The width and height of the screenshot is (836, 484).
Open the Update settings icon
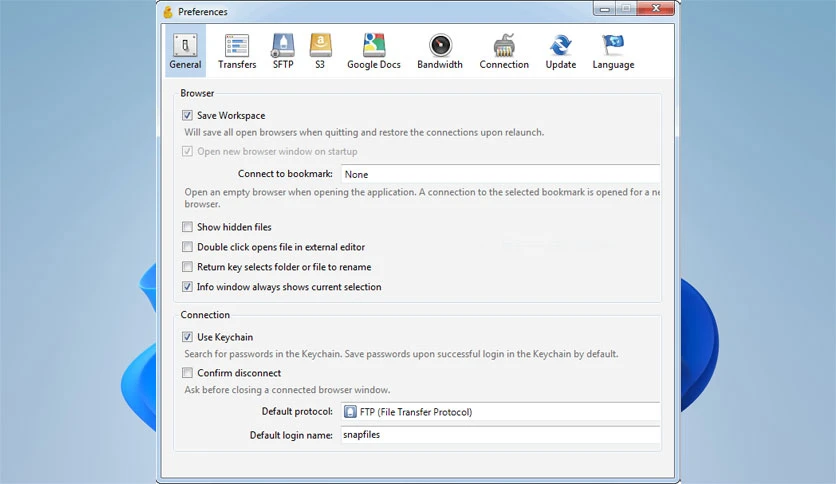(560, 51)
